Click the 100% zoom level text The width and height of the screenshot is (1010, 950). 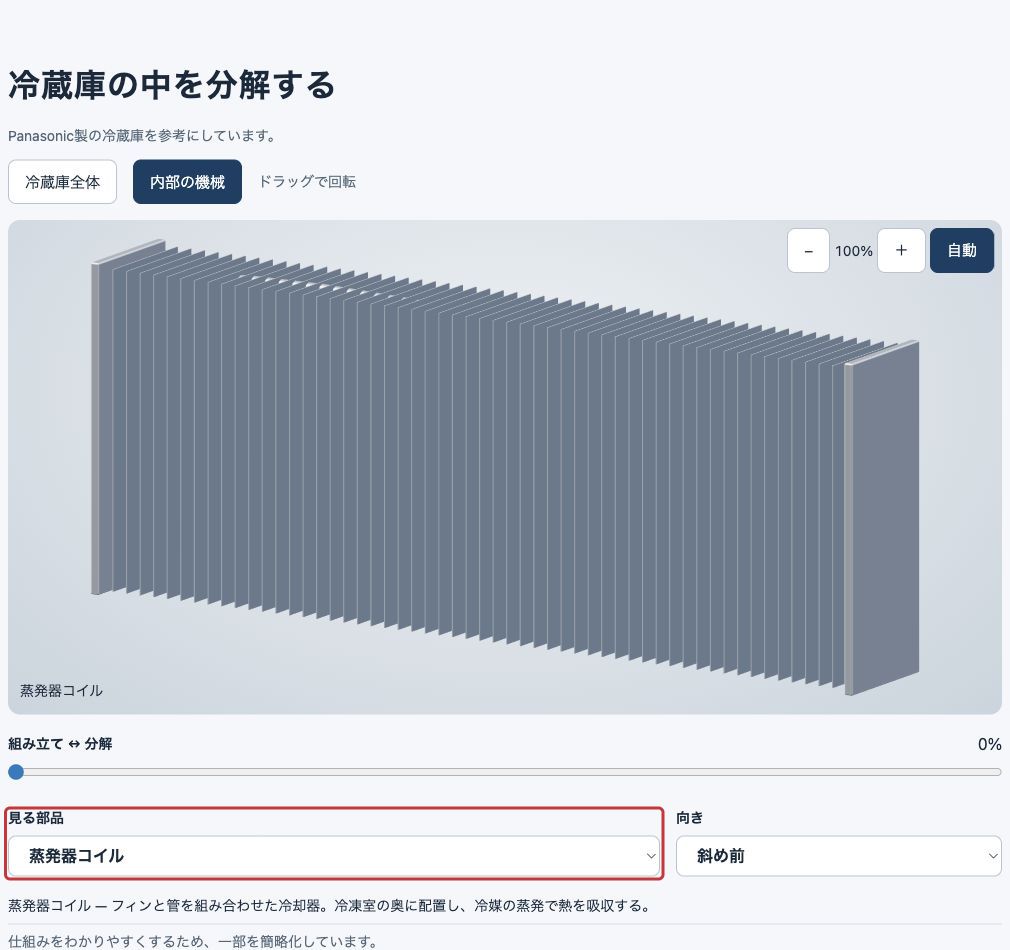click(x=853, y=251)
